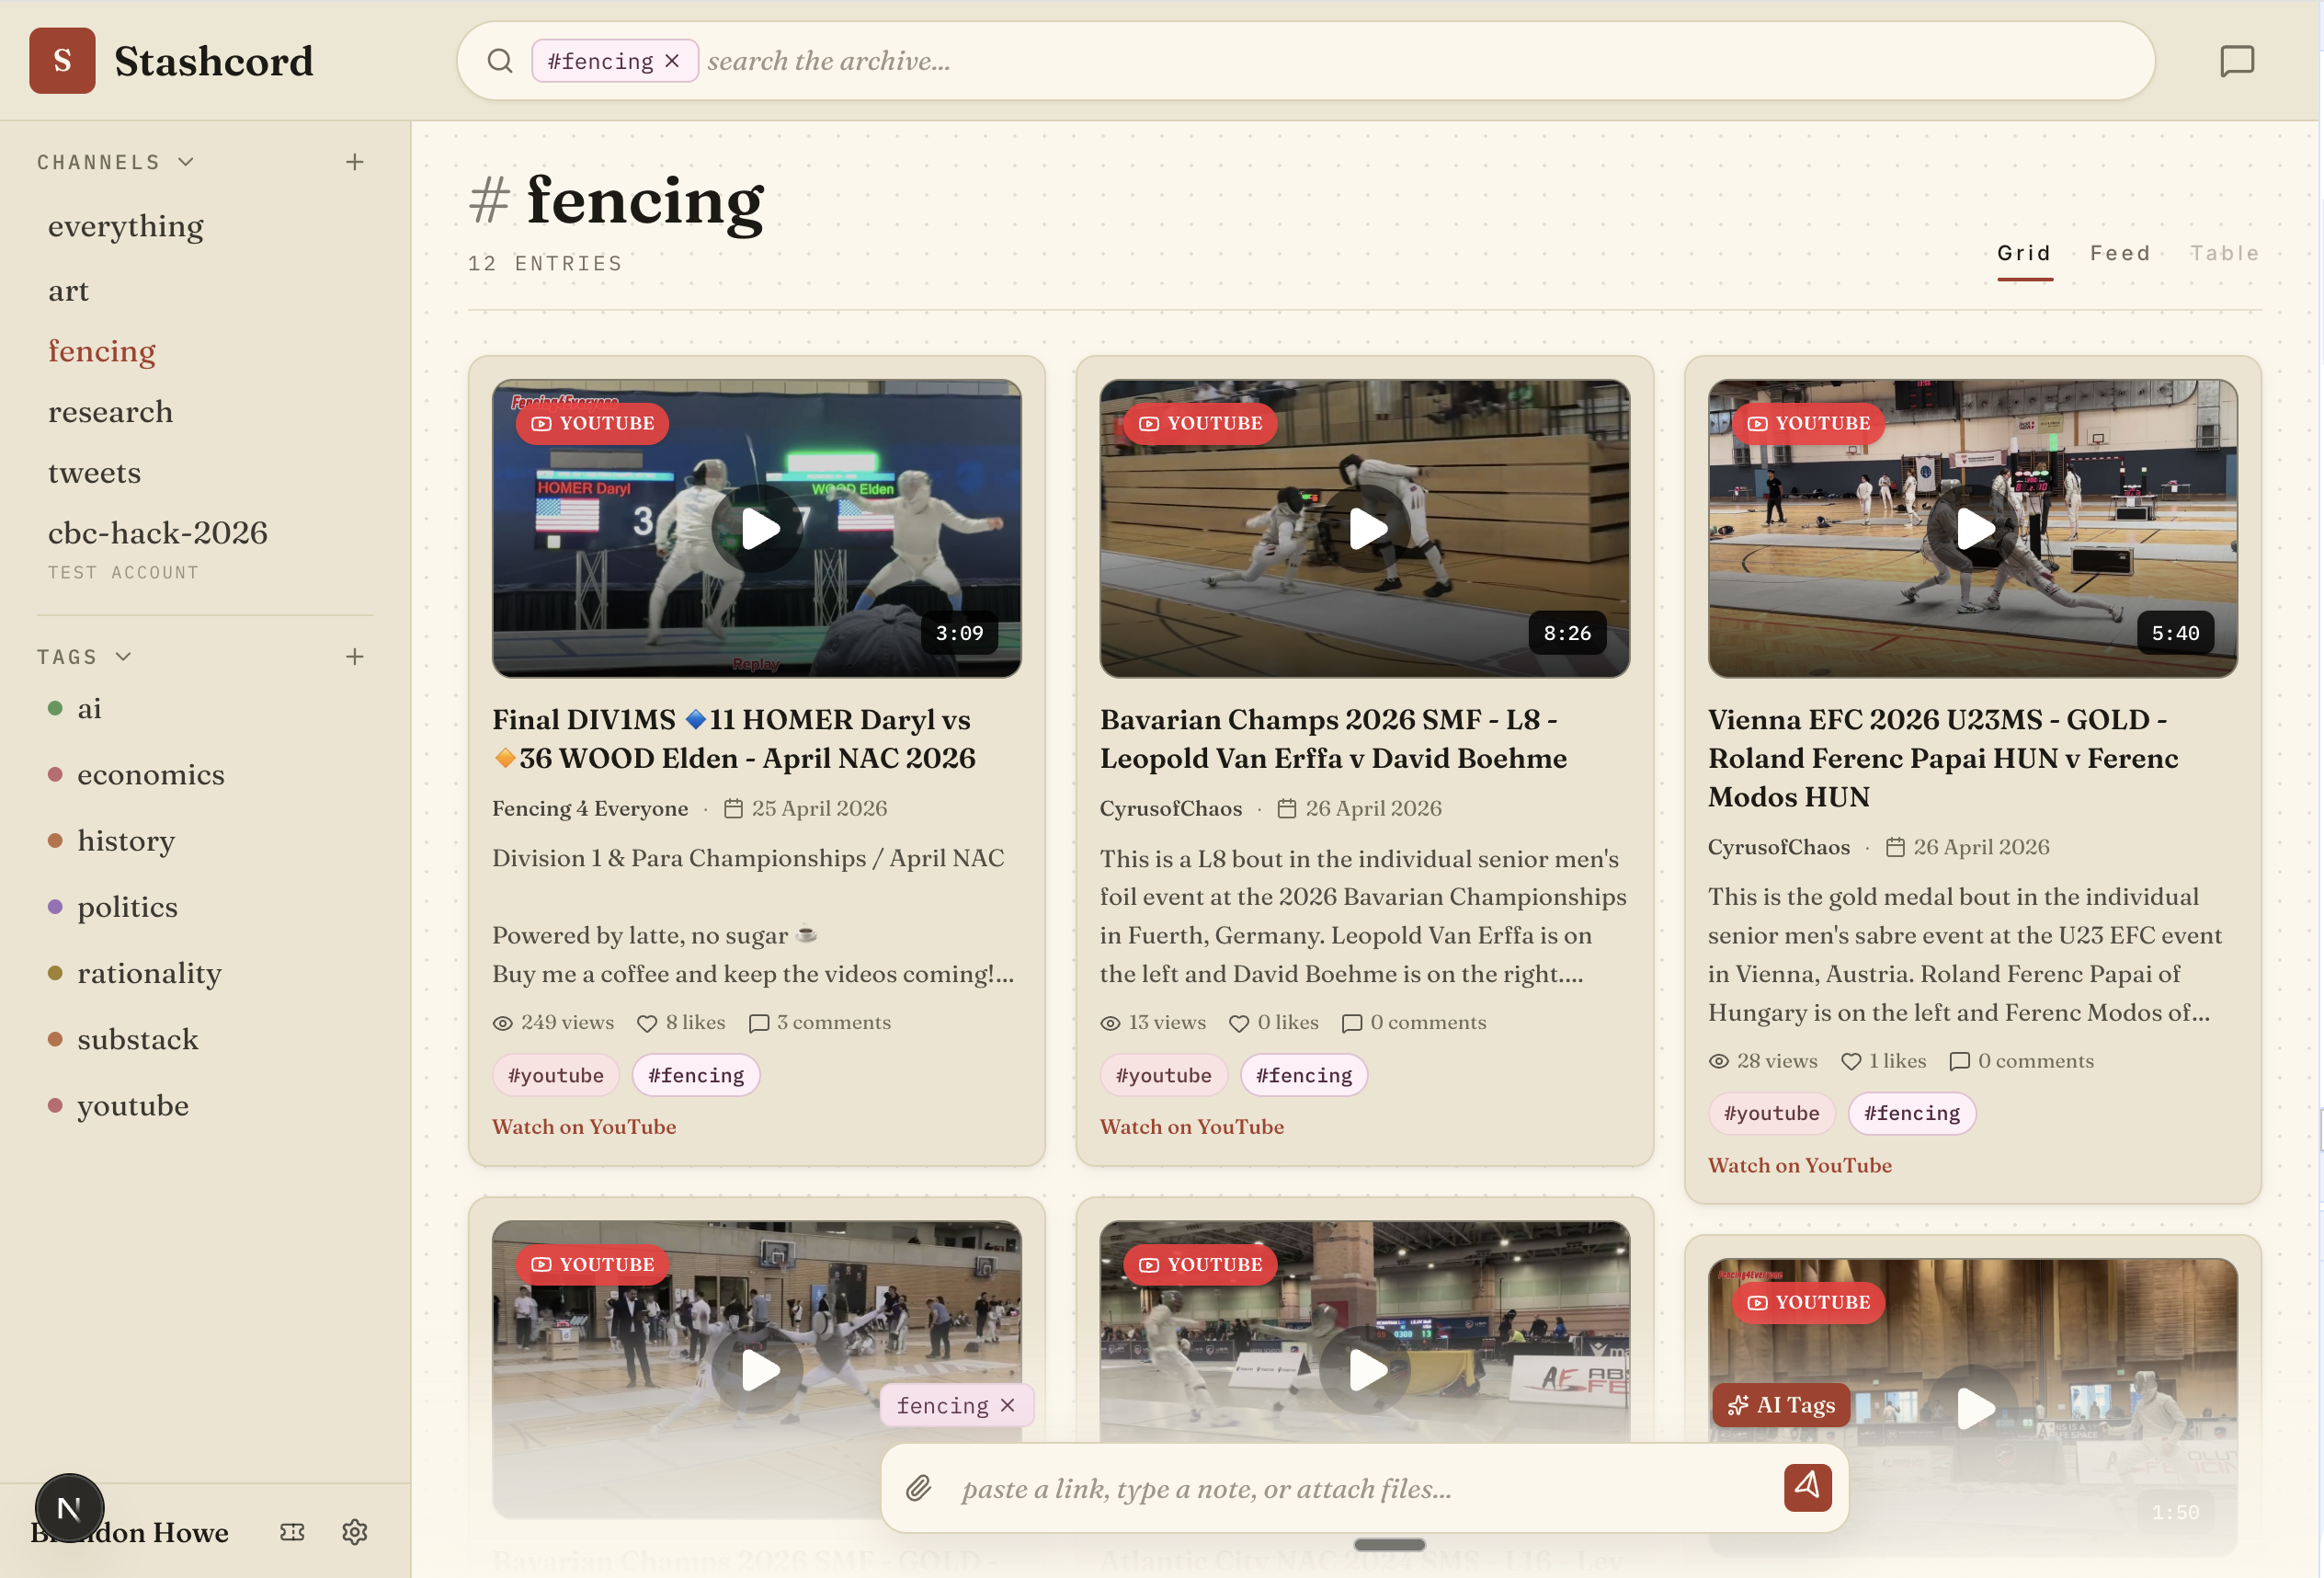
Task: Click the search magnifier icon
Action: coord(500,61)
